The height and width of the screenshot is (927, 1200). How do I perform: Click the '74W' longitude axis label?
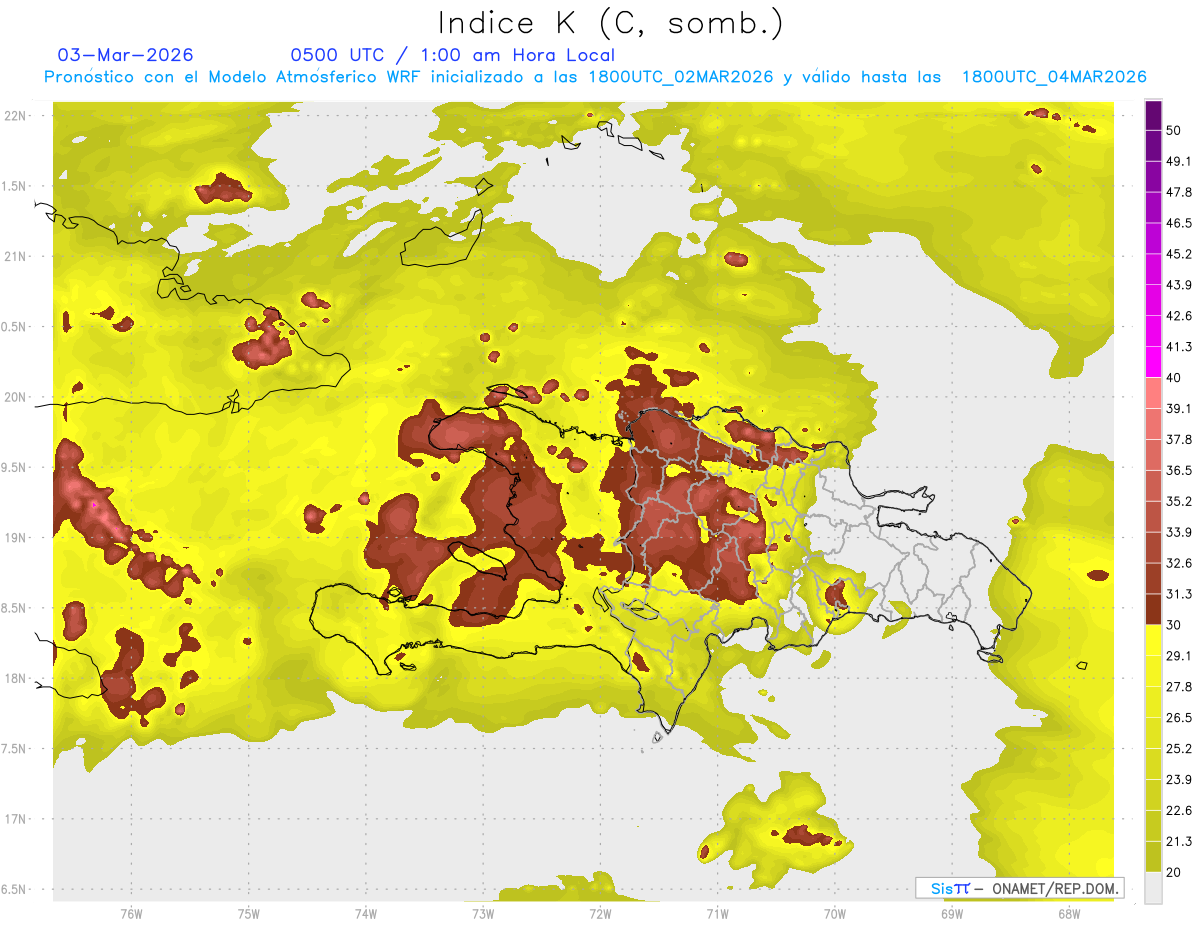(x=365, y=913)
